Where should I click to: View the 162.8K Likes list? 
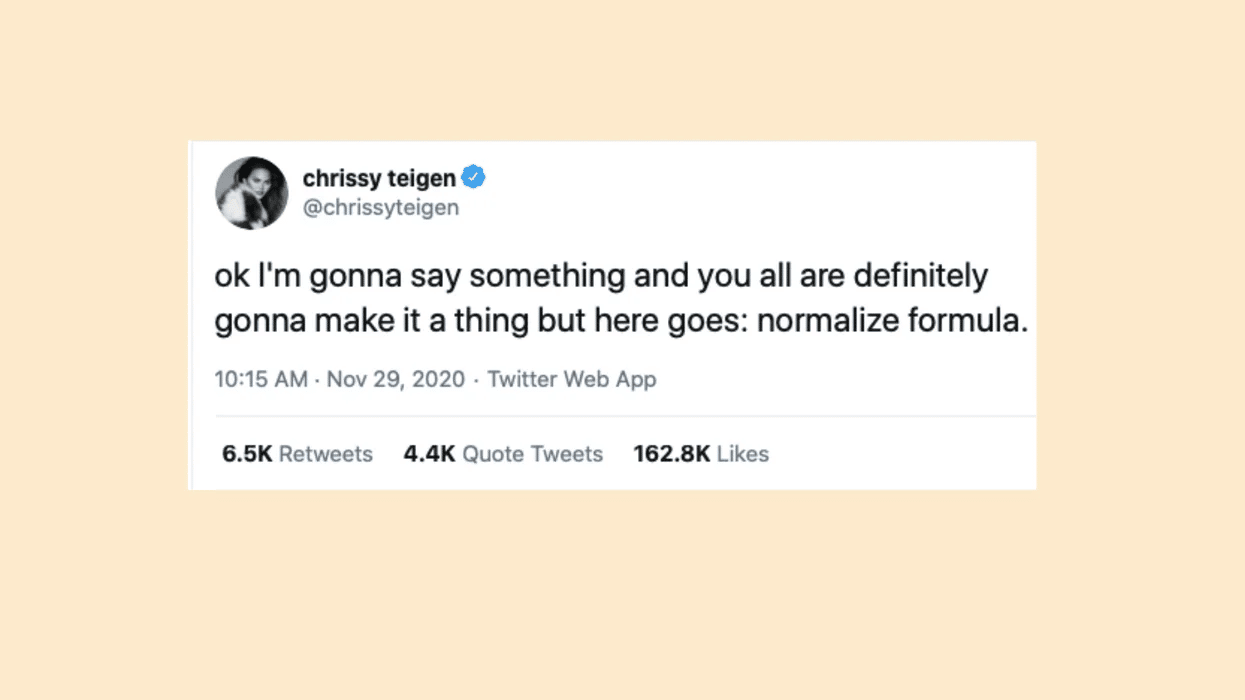point(700,454)
